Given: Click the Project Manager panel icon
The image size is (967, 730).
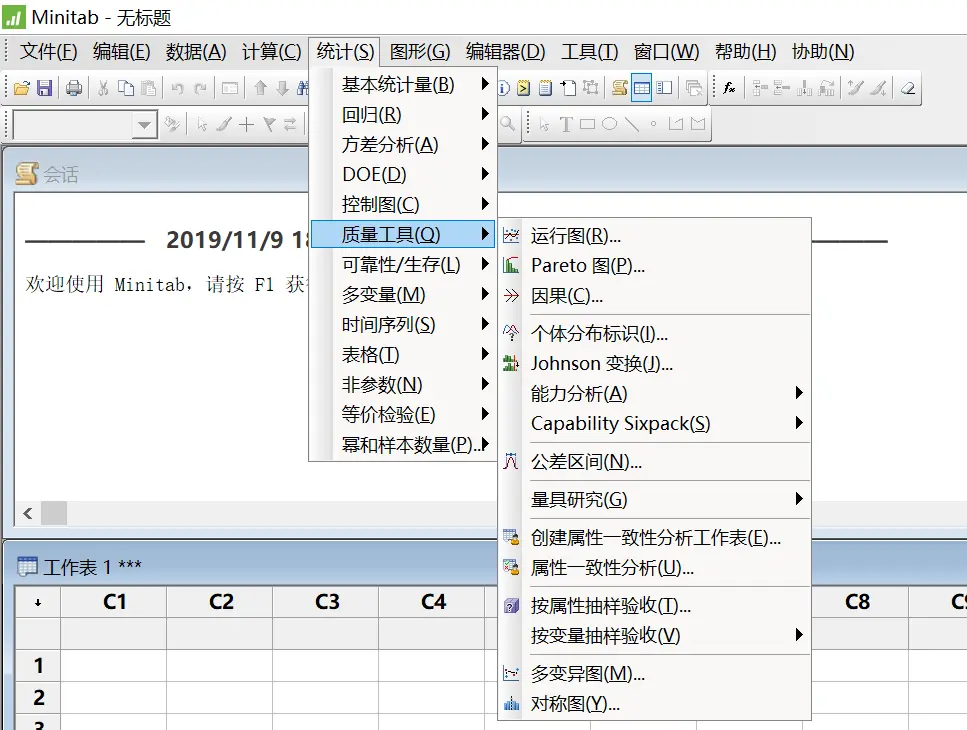Looking at the screenshot, I should click(665, 88).
